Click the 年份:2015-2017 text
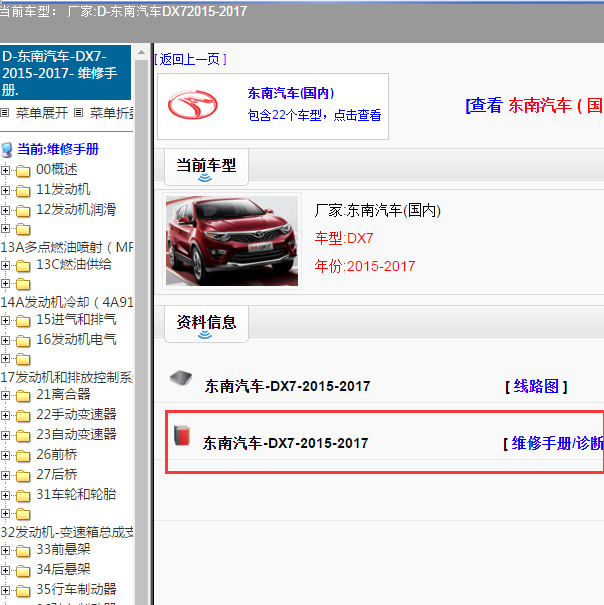This screenshot has height=605, width=604. pyautogui.click(x=365, y=266)
